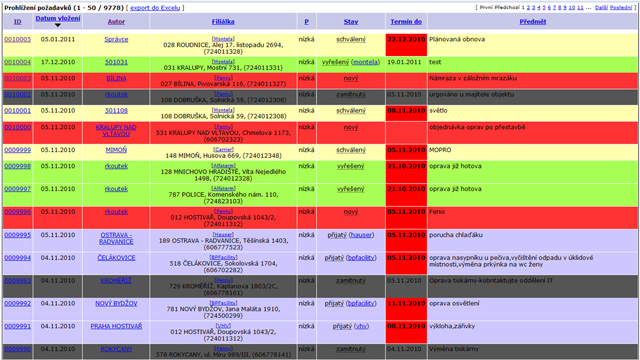The width and height of the screenshot is (640, 360).
Task: Open page 11 in the pagination
Action: 580,8
